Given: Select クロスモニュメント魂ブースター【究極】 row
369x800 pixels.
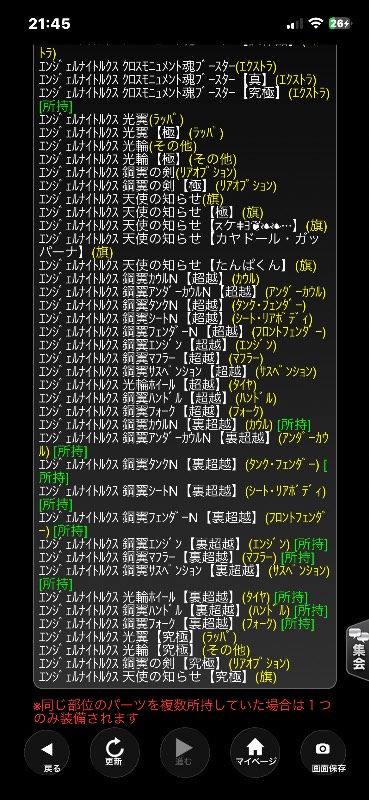Looking at the screenshot, I should click(184, 100).
